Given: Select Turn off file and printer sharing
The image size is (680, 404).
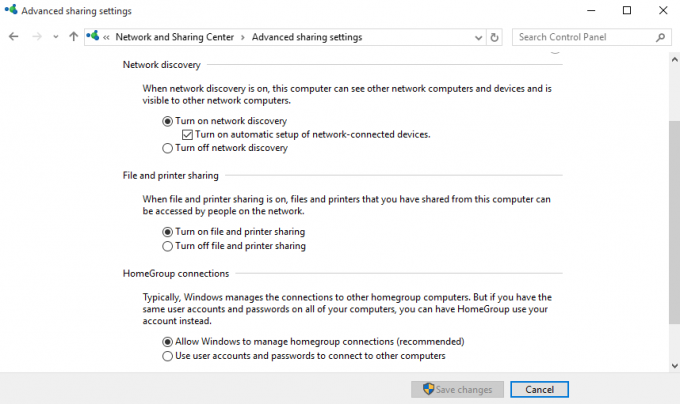Looking at the screenshot, I should tap(167, 246).
